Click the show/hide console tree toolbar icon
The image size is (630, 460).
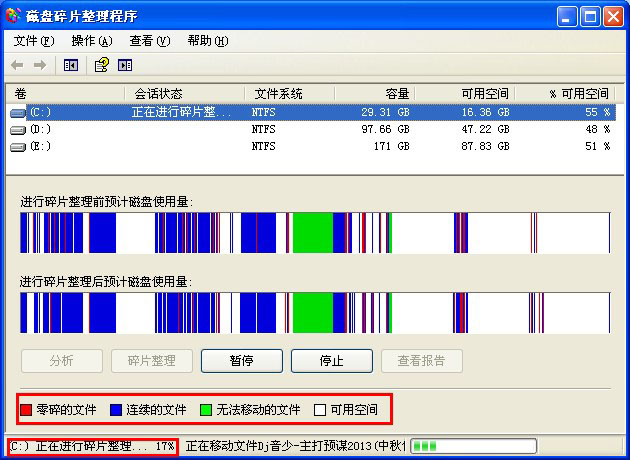(x=71, y=65)
